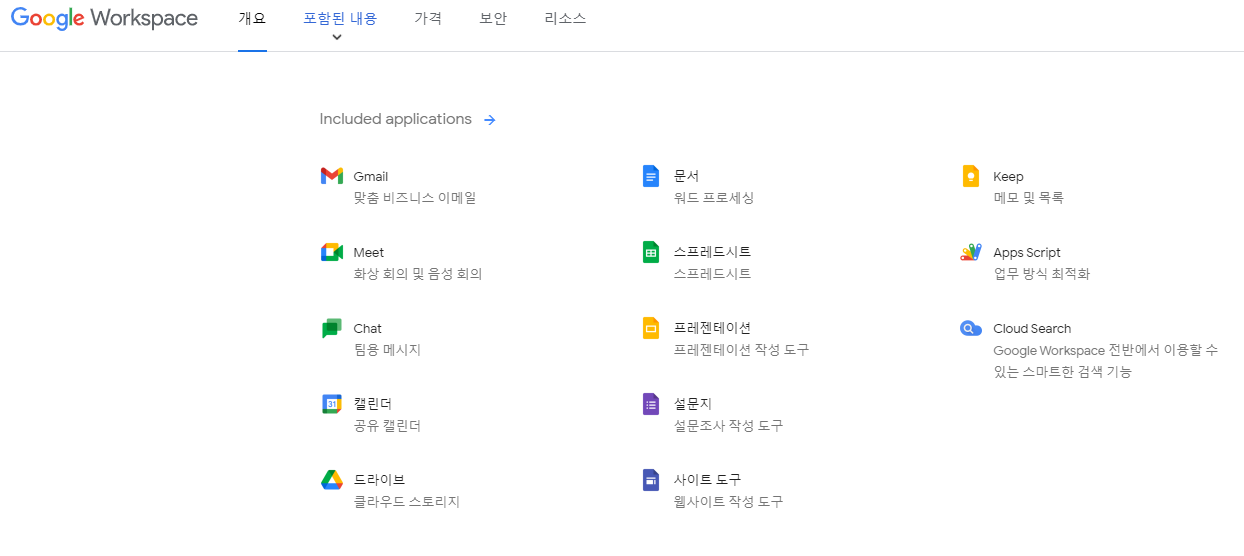1244x556 pixels.
Task: Open the 포함된 내용 menu
Action: [x=340, y=18]
